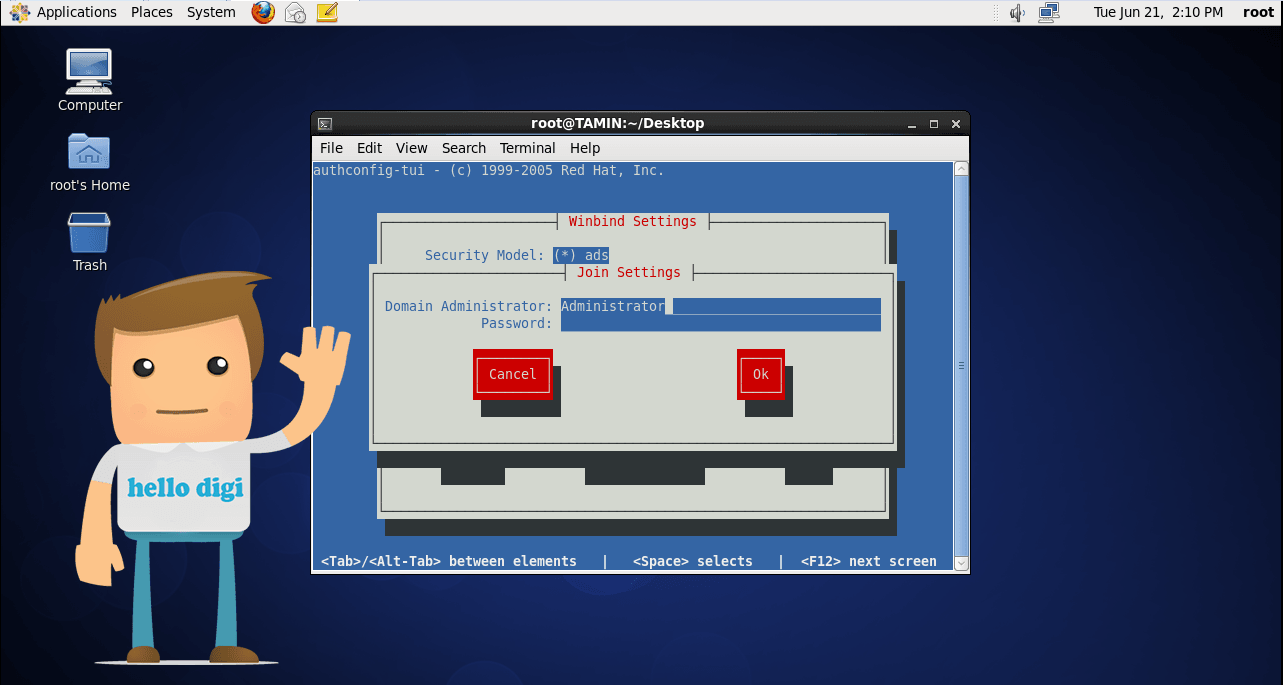
Task: Open the Applications menu
Action: click(x=77, y=12)
